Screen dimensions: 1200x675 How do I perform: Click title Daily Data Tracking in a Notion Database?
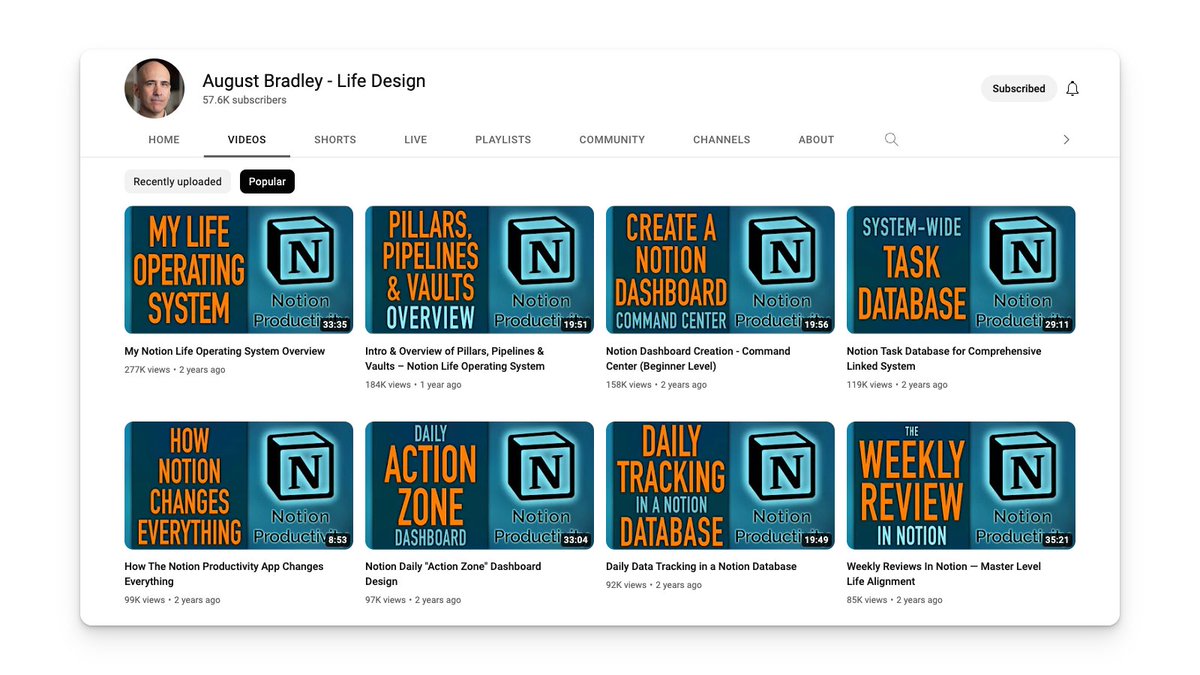pyautogui.click(x=701, y=567)
